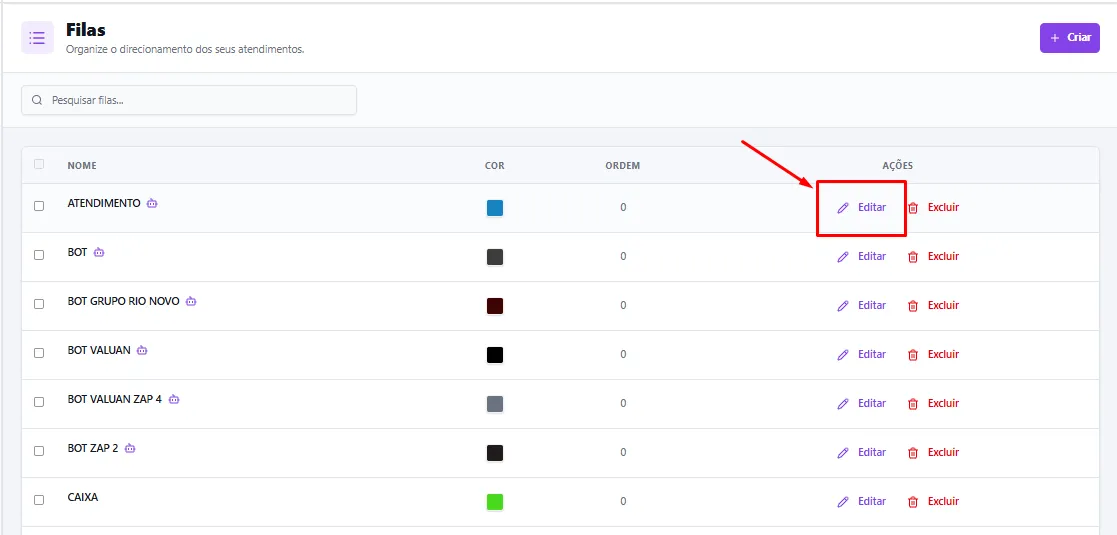Click order value 0 in CAIXA row
Image resolution: width=1117 pixels, height=535 pixels.
pos(623,502)
